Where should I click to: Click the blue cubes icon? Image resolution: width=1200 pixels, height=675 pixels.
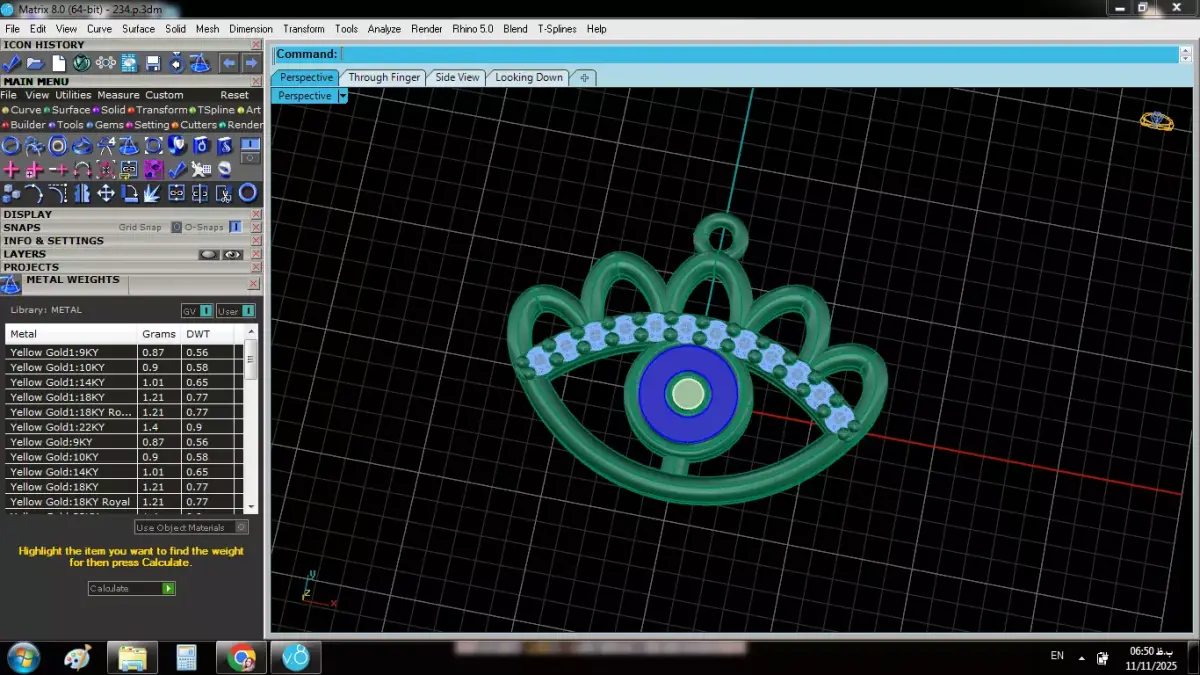click(11, 193)
